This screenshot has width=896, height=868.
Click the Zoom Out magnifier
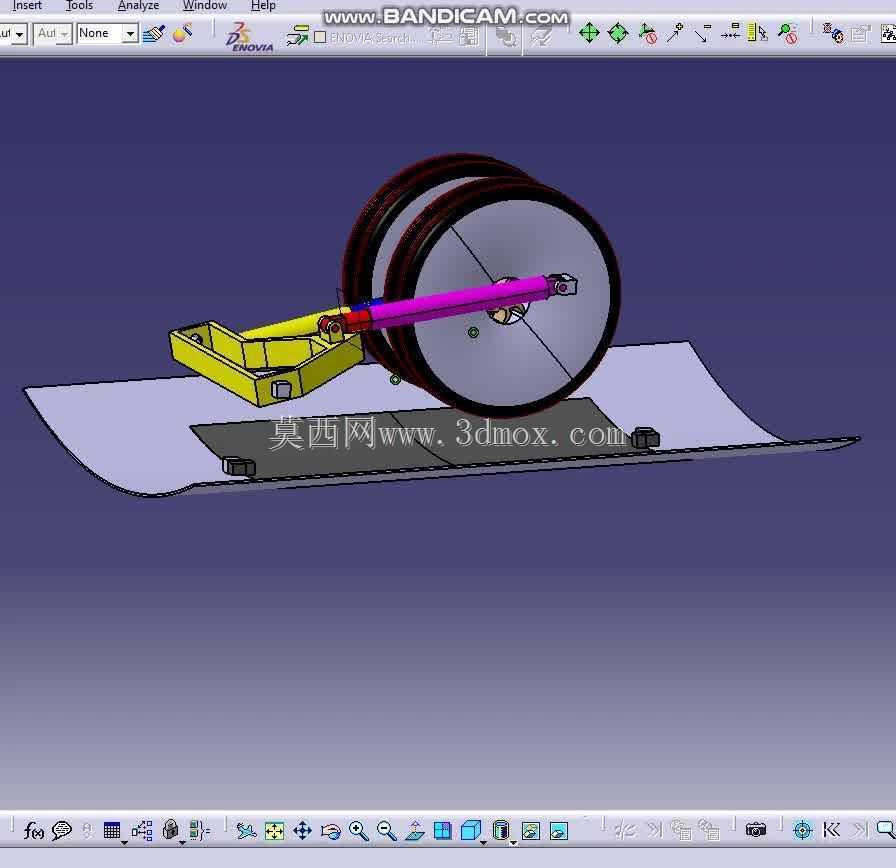click(387, 830)
